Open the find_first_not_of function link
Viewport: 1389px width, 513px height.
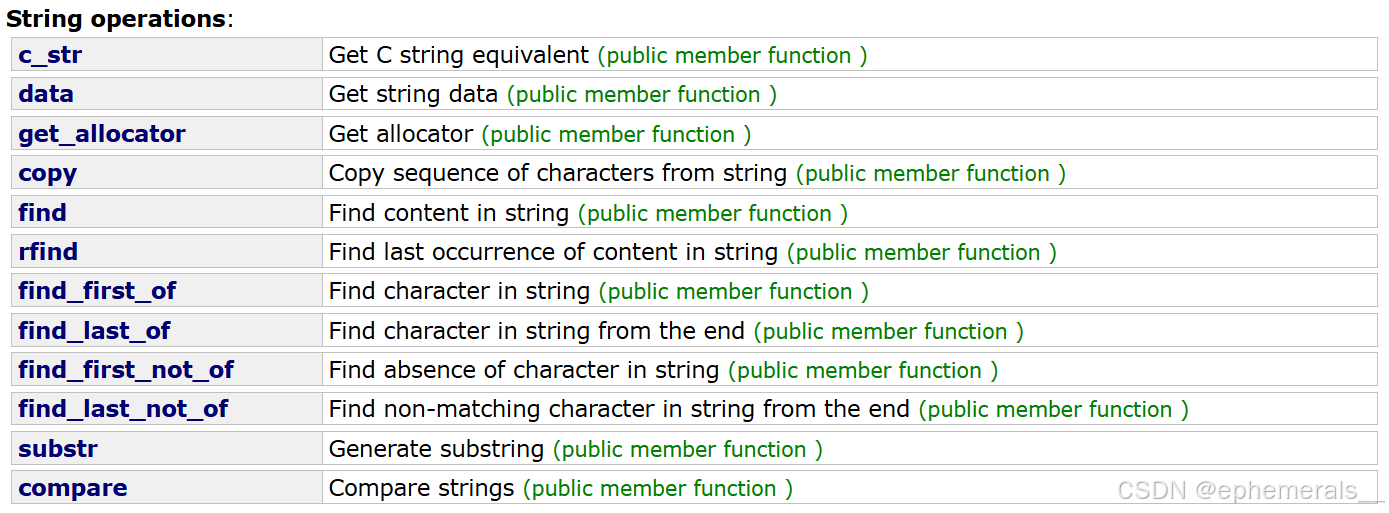(126, 370)
